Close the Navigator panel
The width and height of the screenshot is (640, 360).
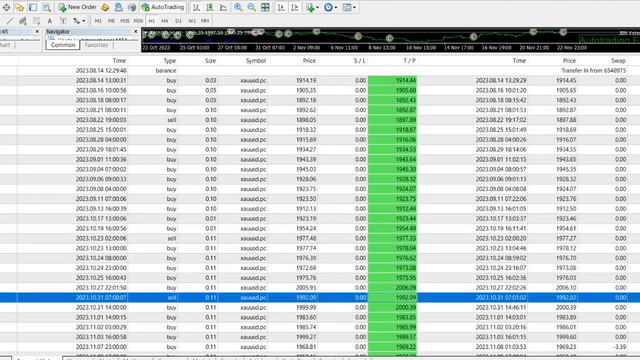136,31
